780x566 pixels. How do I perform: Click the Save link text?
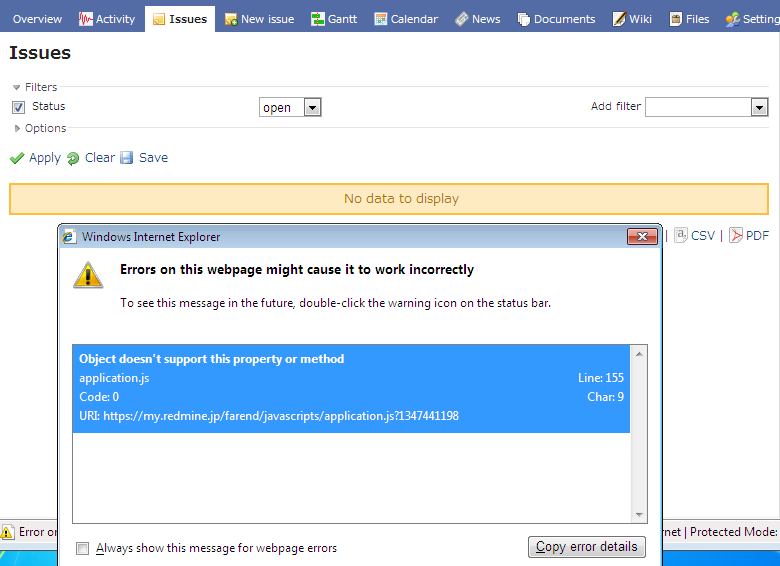click(153, 158)
